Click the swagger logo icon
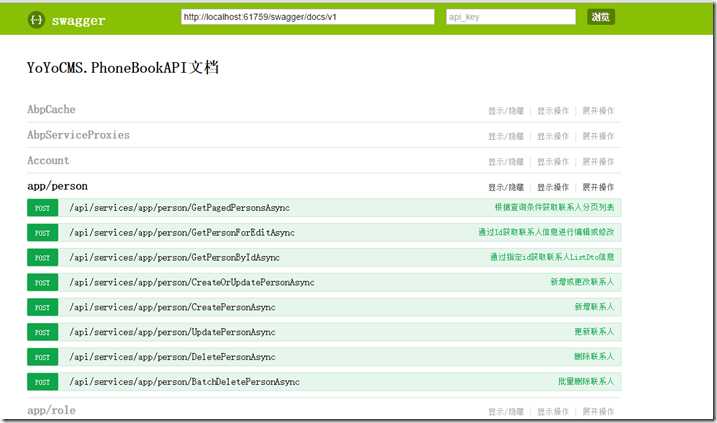 point(36,20)
